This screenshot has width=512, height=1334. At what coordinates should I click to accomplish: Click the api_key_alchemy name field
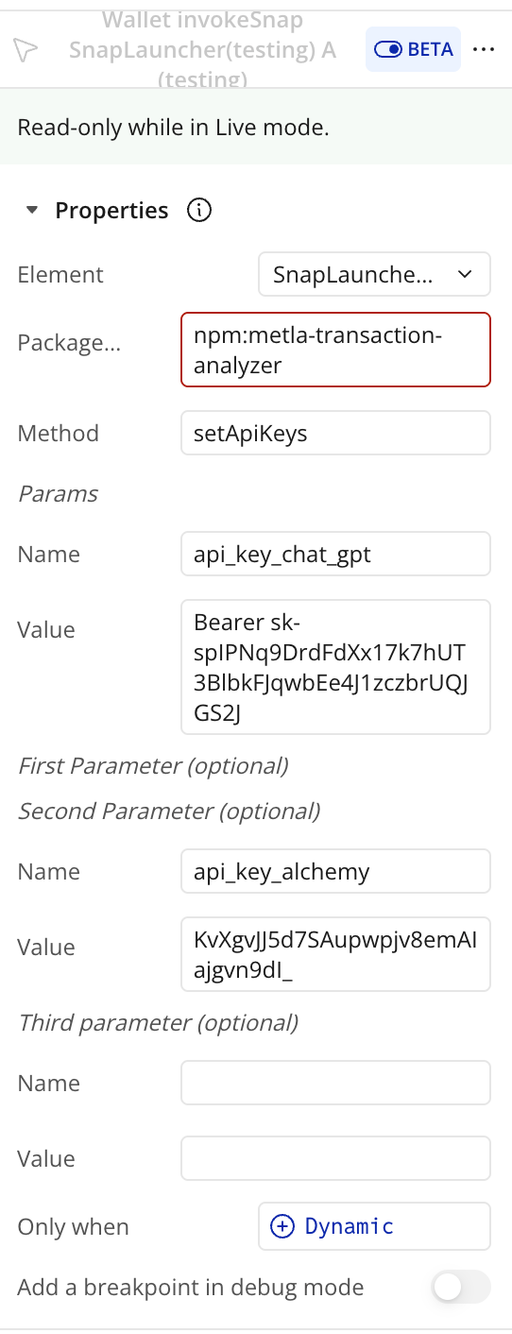coord(336,871)
